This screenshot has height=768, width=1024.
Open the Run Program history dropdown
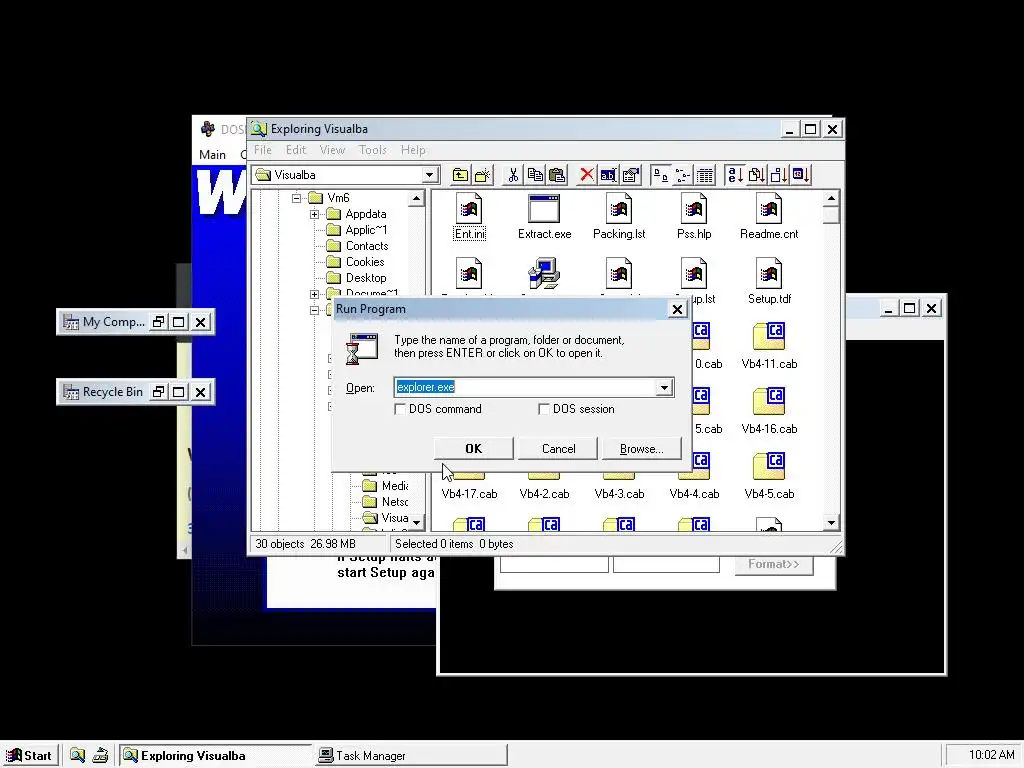664,387
